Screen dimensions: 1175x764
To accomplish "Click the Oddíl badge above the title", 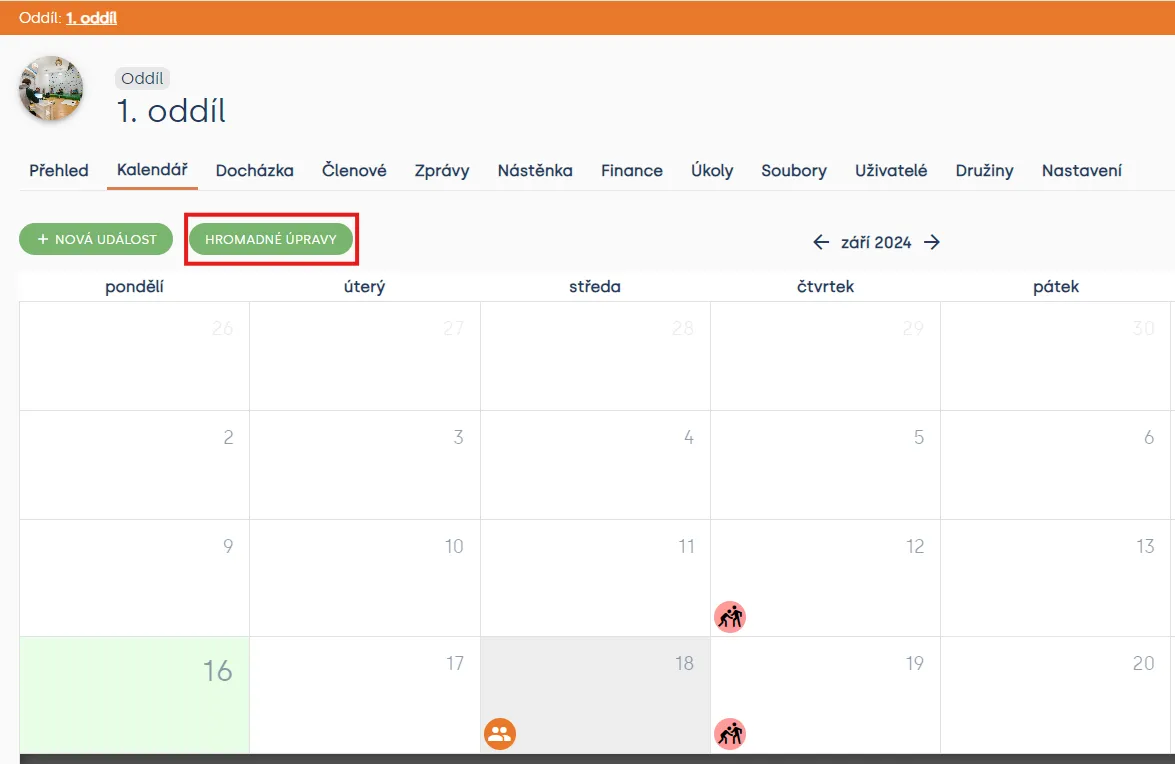I will point(142,78).
